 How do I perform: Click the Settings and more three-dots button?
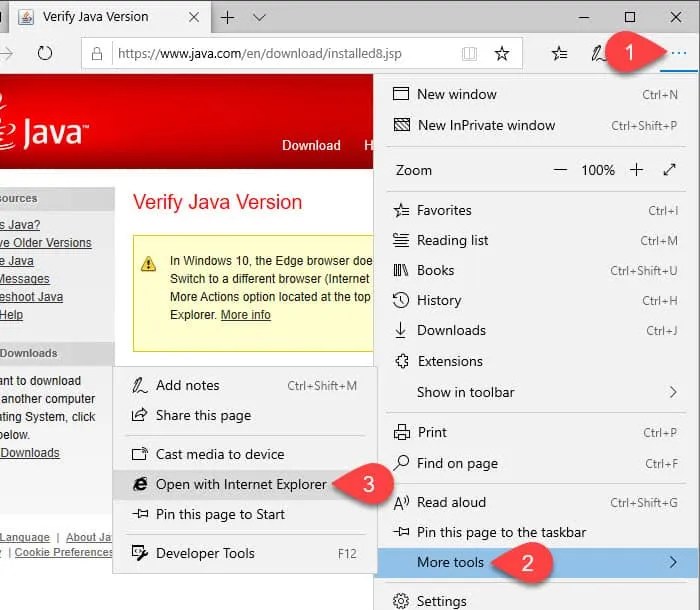(679, 54)
